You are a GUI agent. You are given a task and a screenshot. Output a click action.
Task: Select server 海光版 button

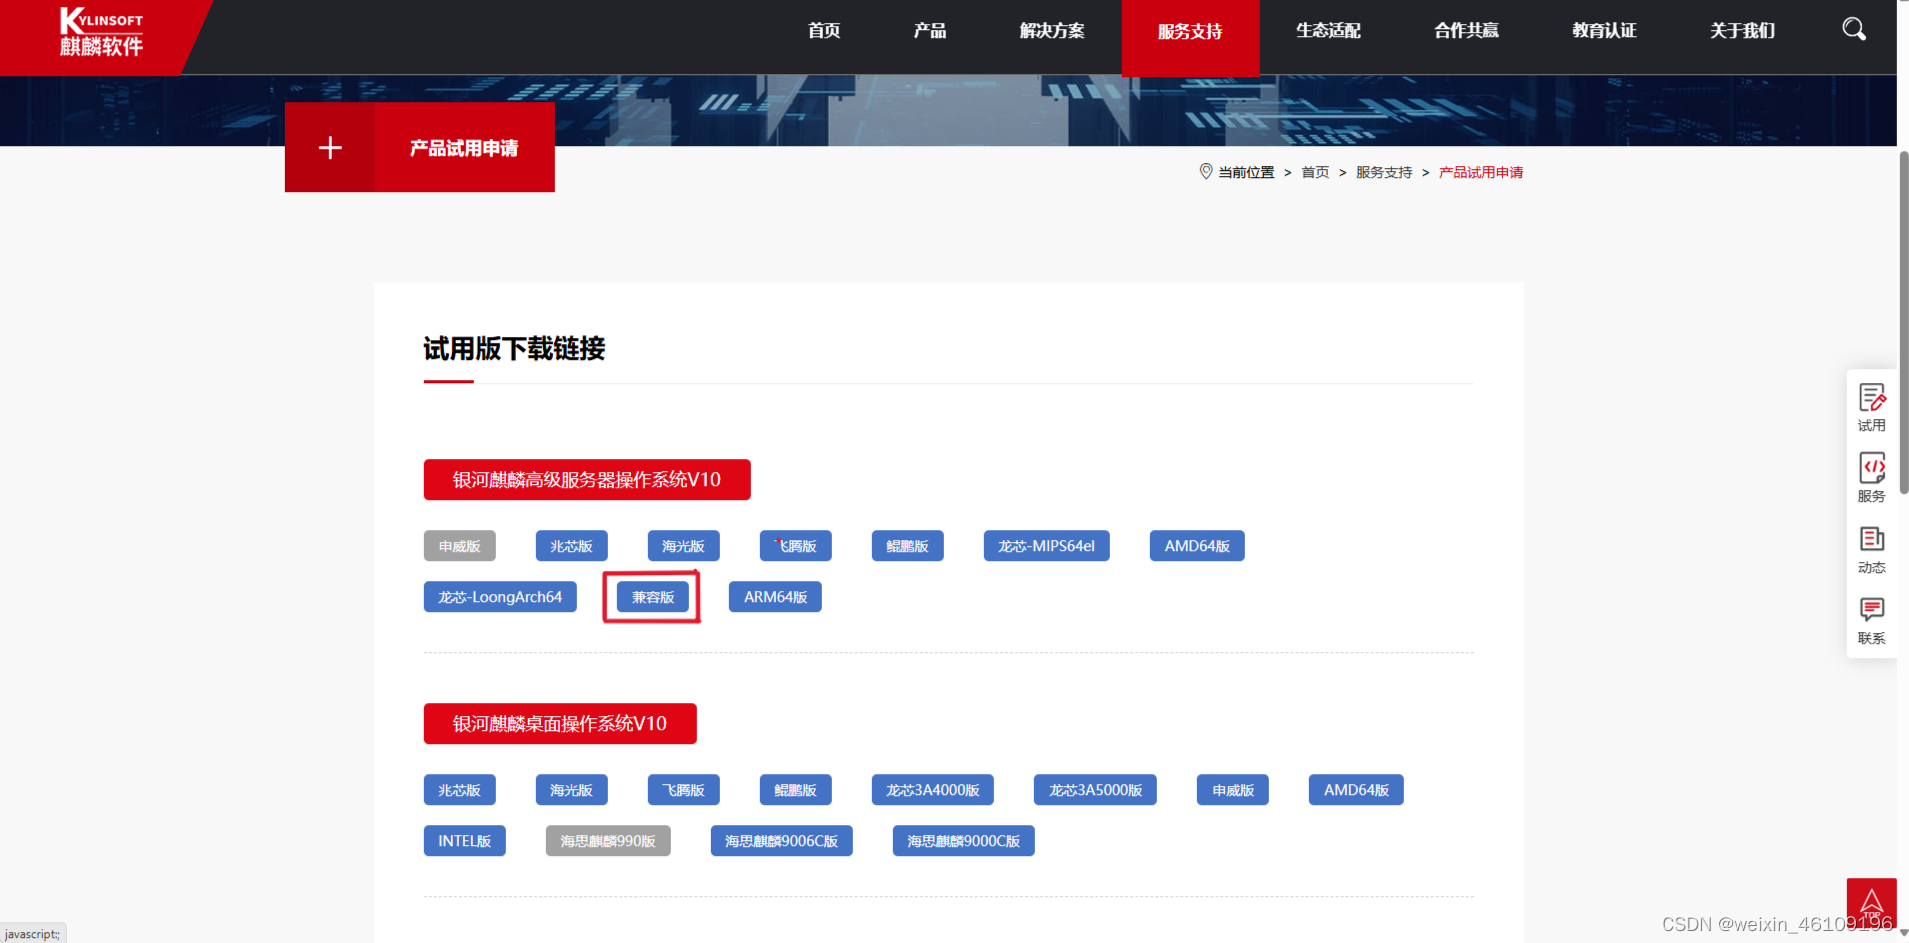pyautogui.click(x=684, y=546)
